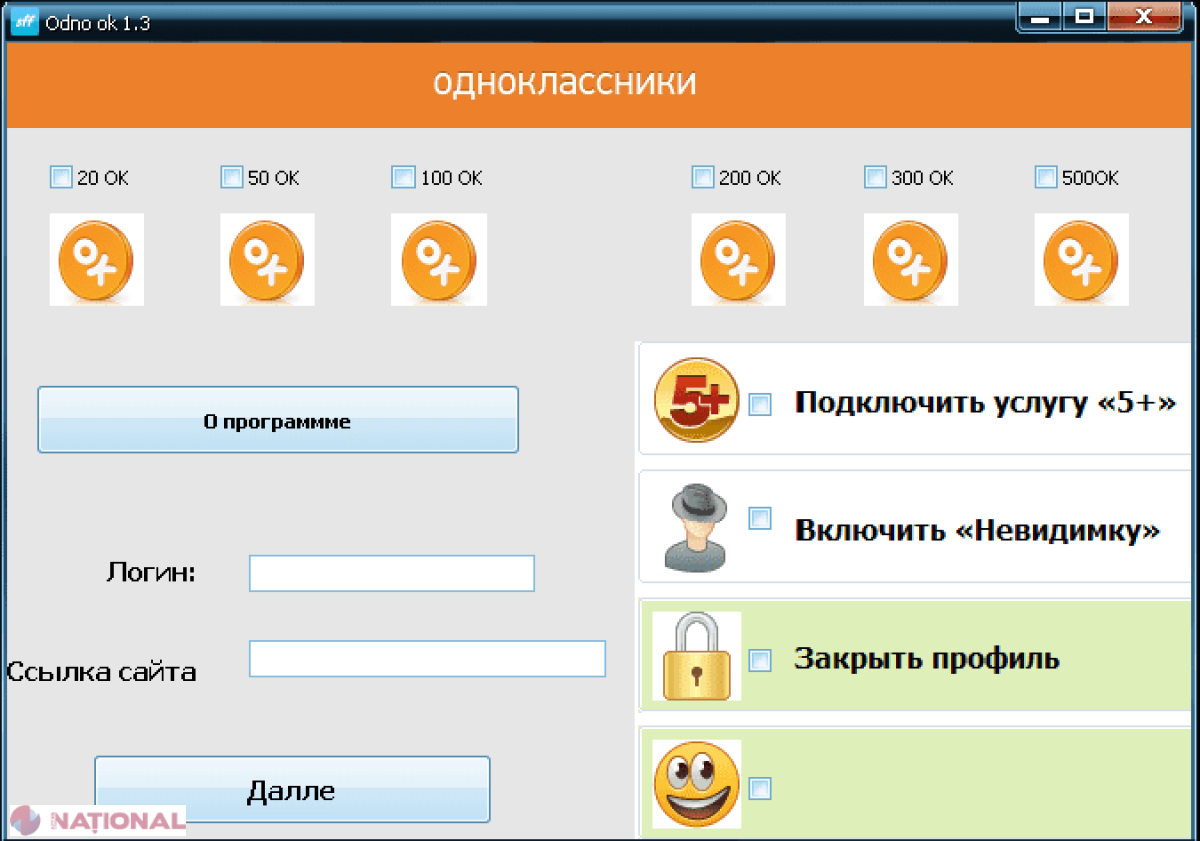Screen dimensions: 1200x841
Task: Check the «Невидимку» checkbox
Action: (760, 518)
